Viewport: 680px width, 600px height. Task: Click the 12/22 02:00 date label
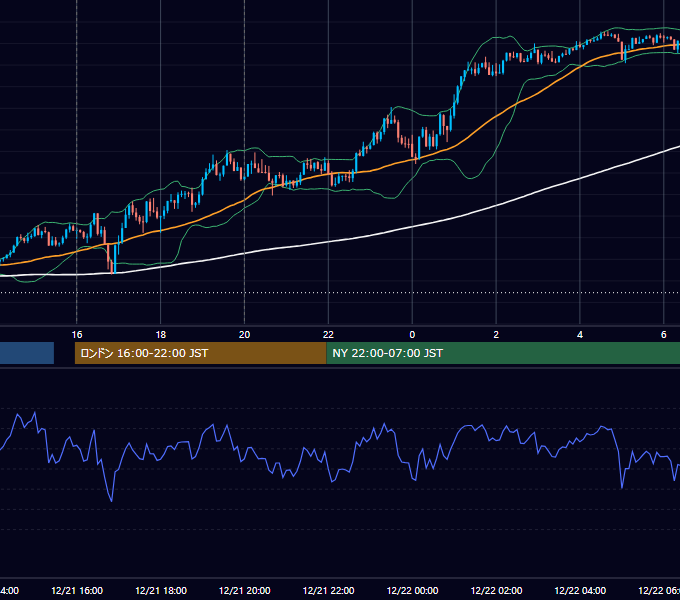[x=497, y=590]
